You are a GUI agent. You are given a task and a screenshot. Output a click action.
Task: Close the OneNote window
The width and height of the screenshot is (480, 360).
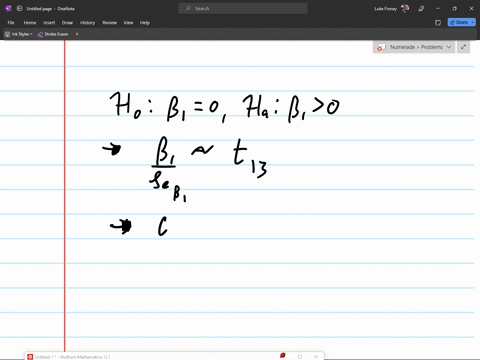[471, 9]
